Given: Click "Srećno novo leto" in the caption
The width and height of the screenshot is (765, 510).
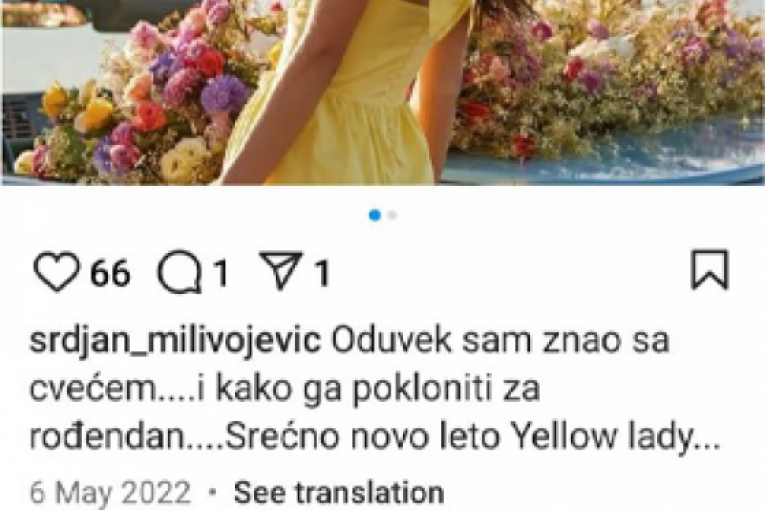Looking at the screenshot, I should click(x=362, y=437).
